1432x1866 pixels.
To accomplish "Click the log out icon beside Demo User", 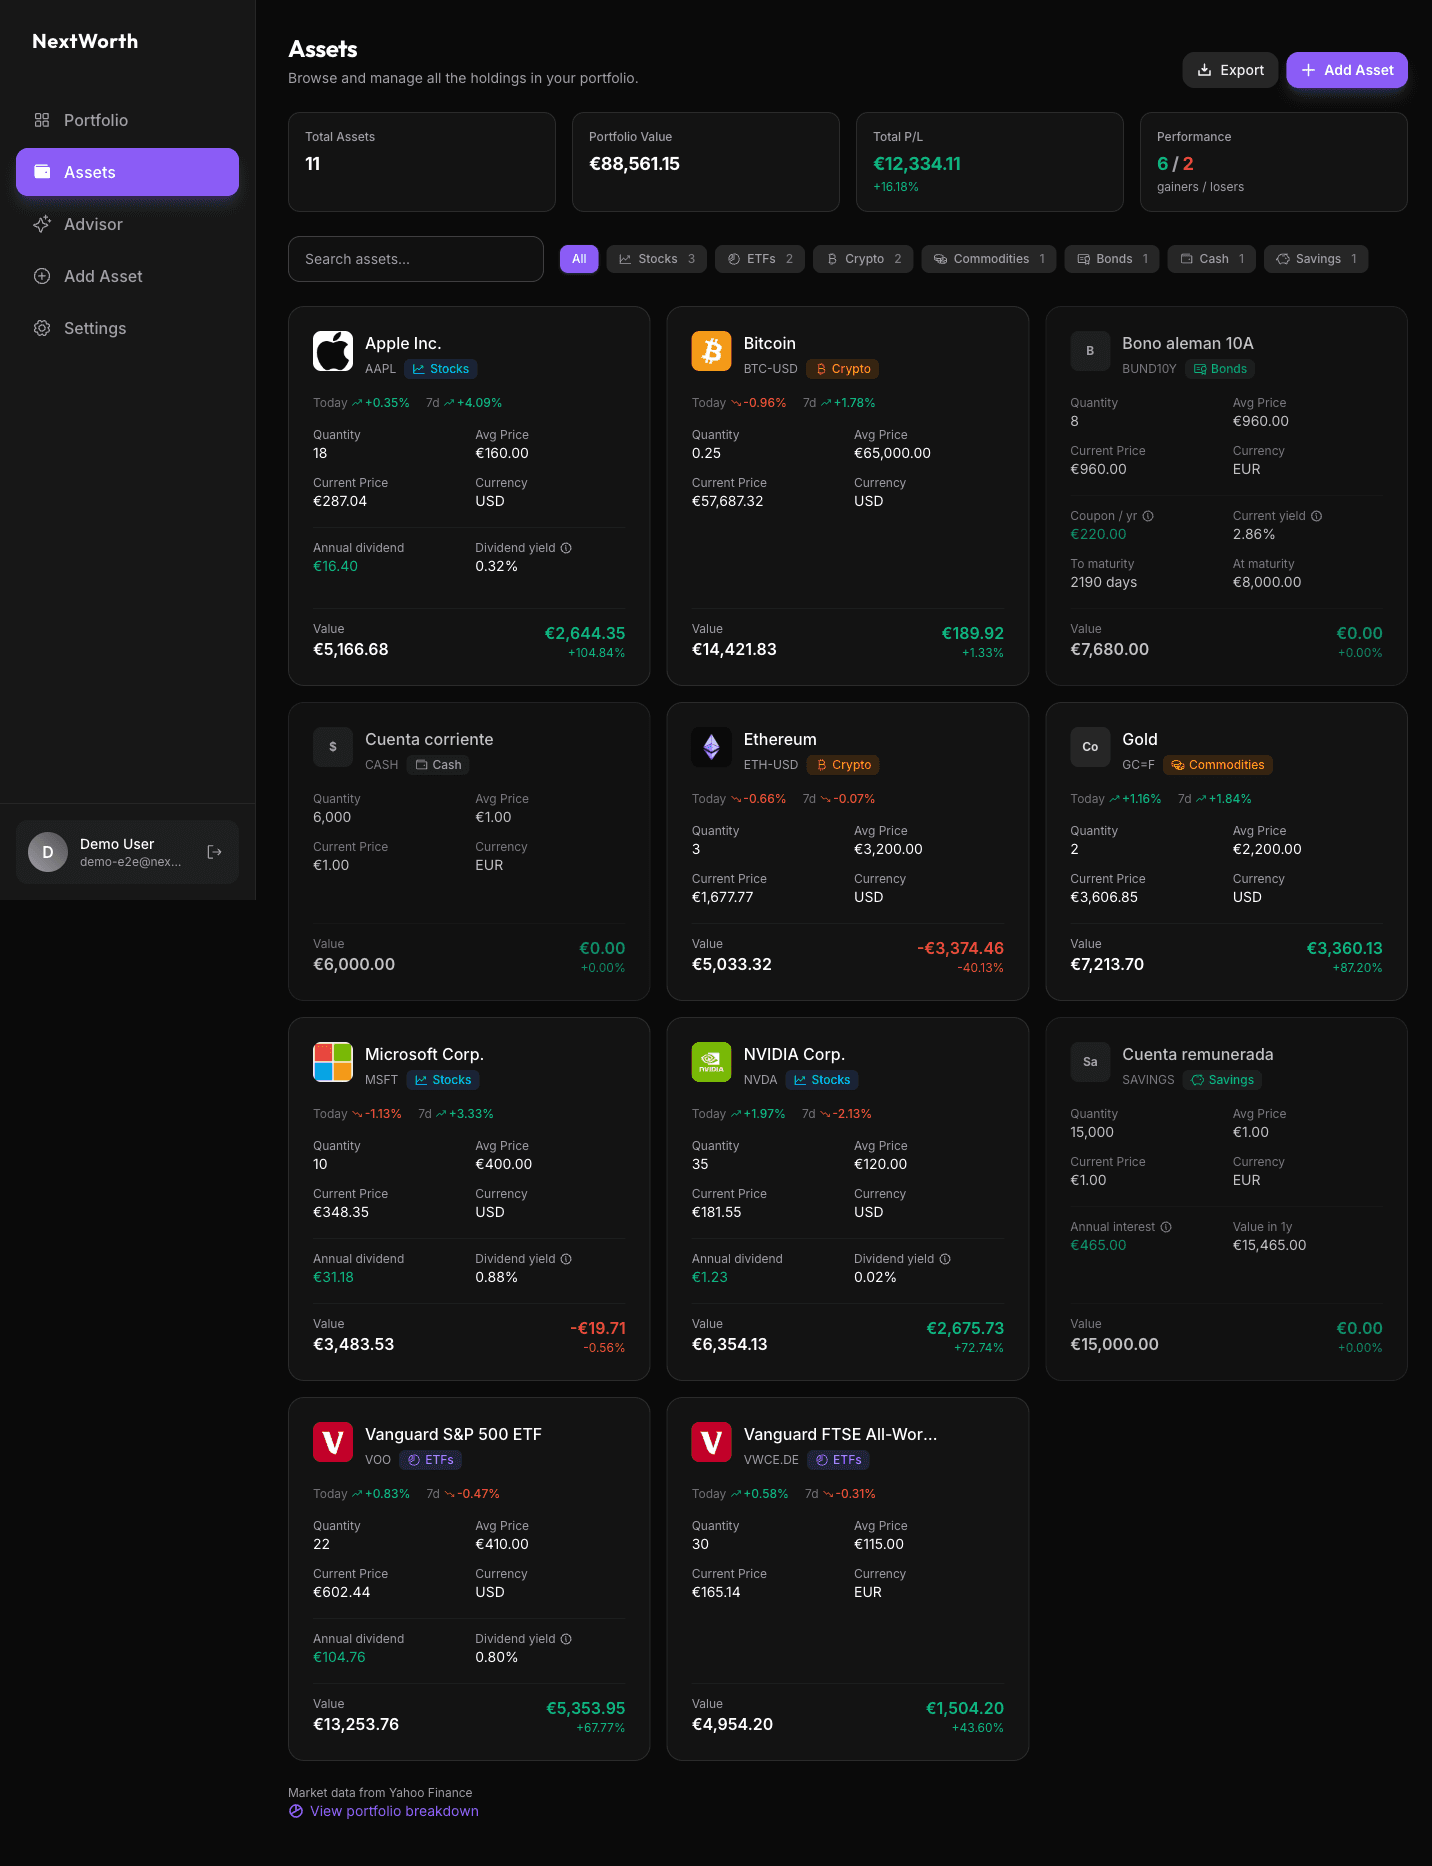I will [x=214, y=852].
